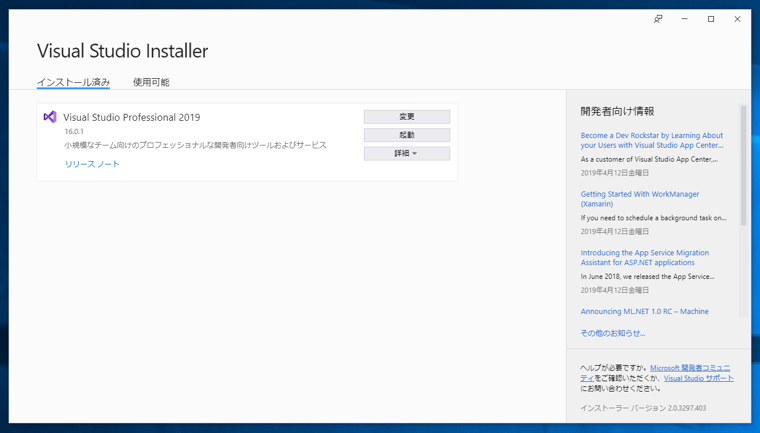Close the Visual Studio Installer window
This screenshot has height=433, width=760.
(737, 19)
